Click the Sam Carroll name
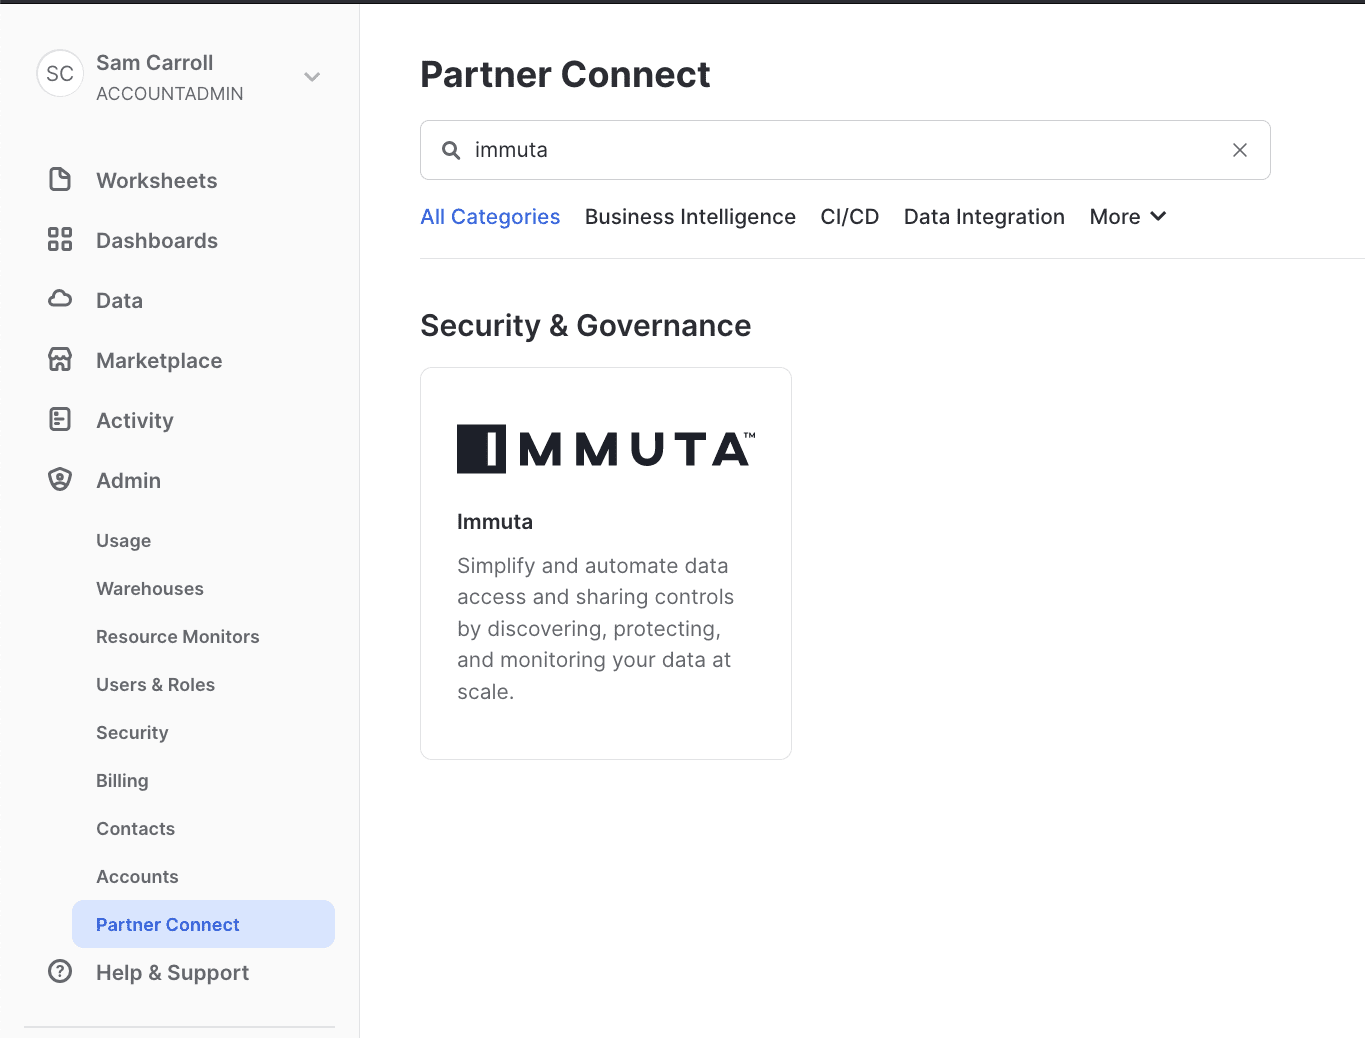Viewport: 1365px width, 1038px height. (155, 63)
